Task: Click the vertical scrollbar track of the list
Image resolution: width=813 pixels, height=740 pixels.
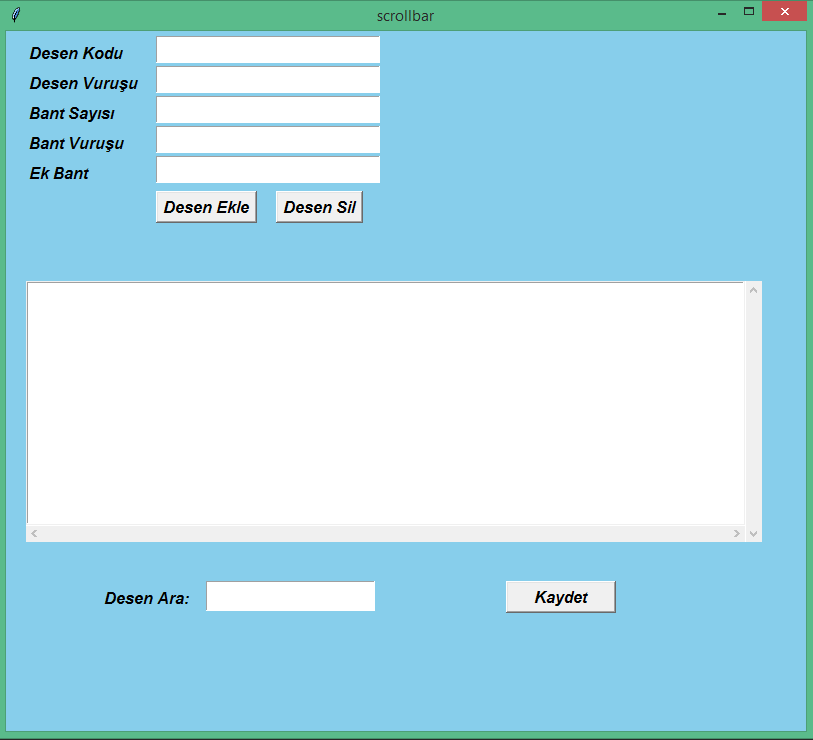Action: click(753, 410)
